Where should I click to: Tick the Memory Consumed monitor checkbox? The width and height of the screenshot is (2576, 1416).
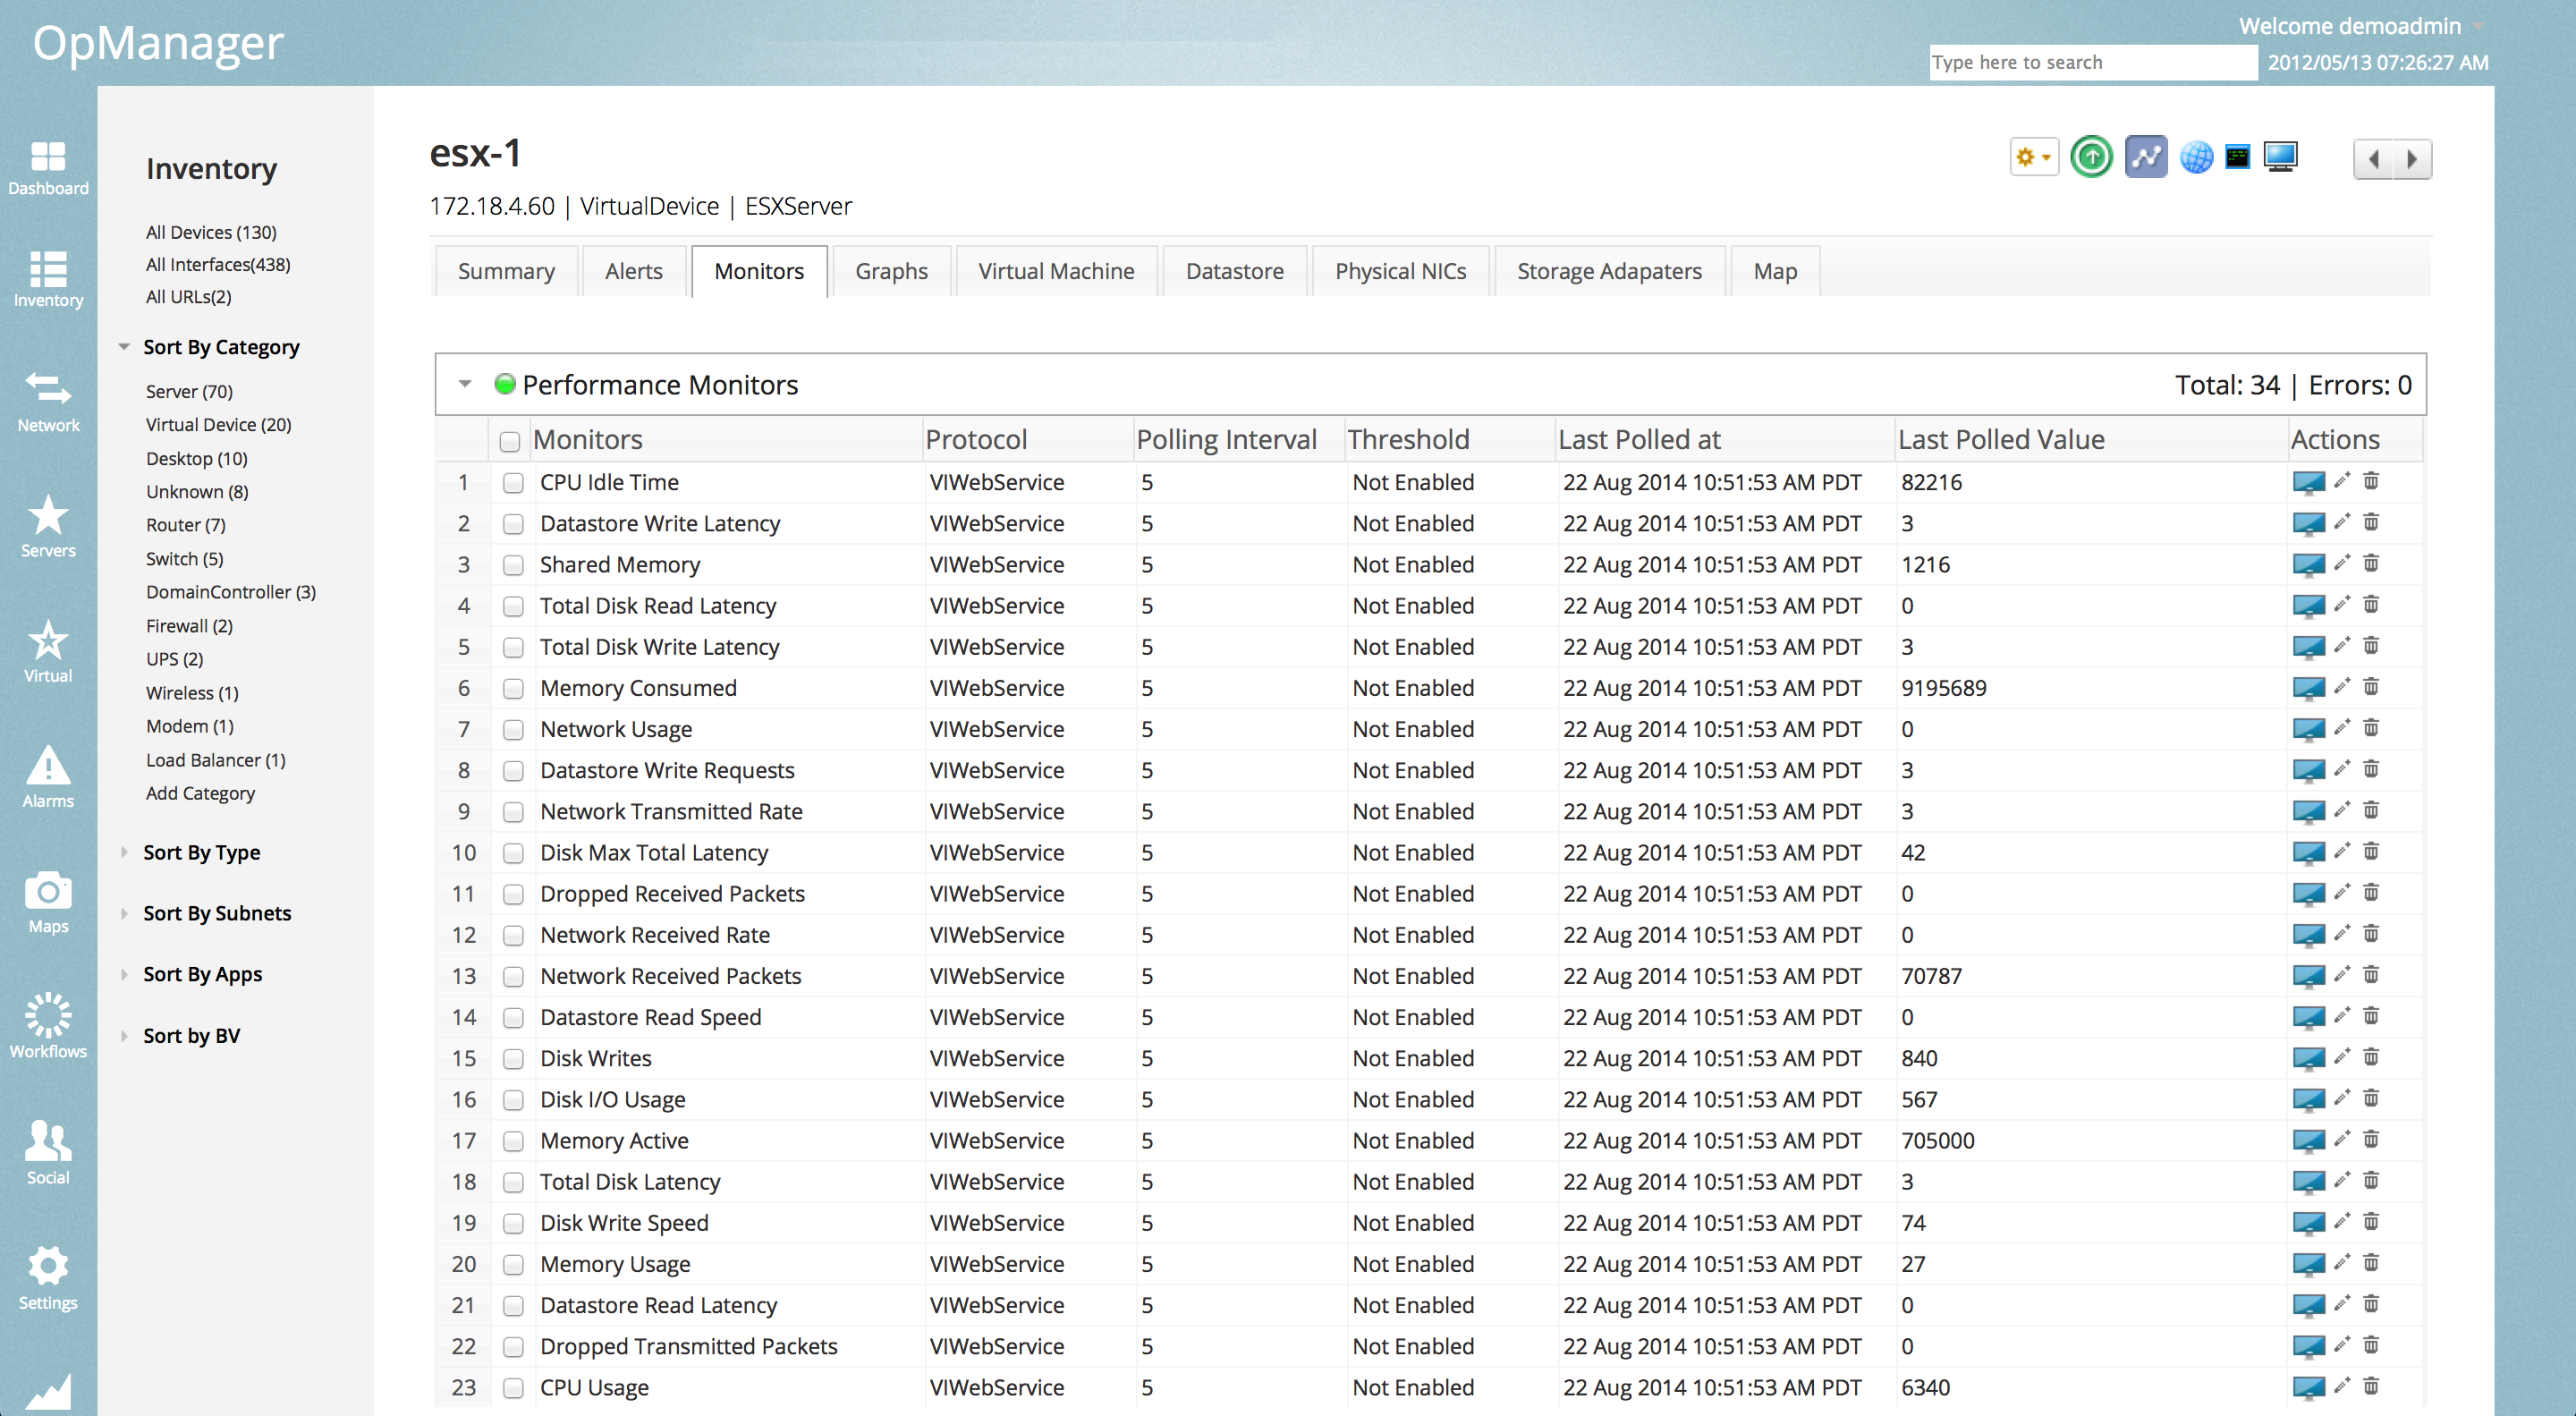[513, 689]
